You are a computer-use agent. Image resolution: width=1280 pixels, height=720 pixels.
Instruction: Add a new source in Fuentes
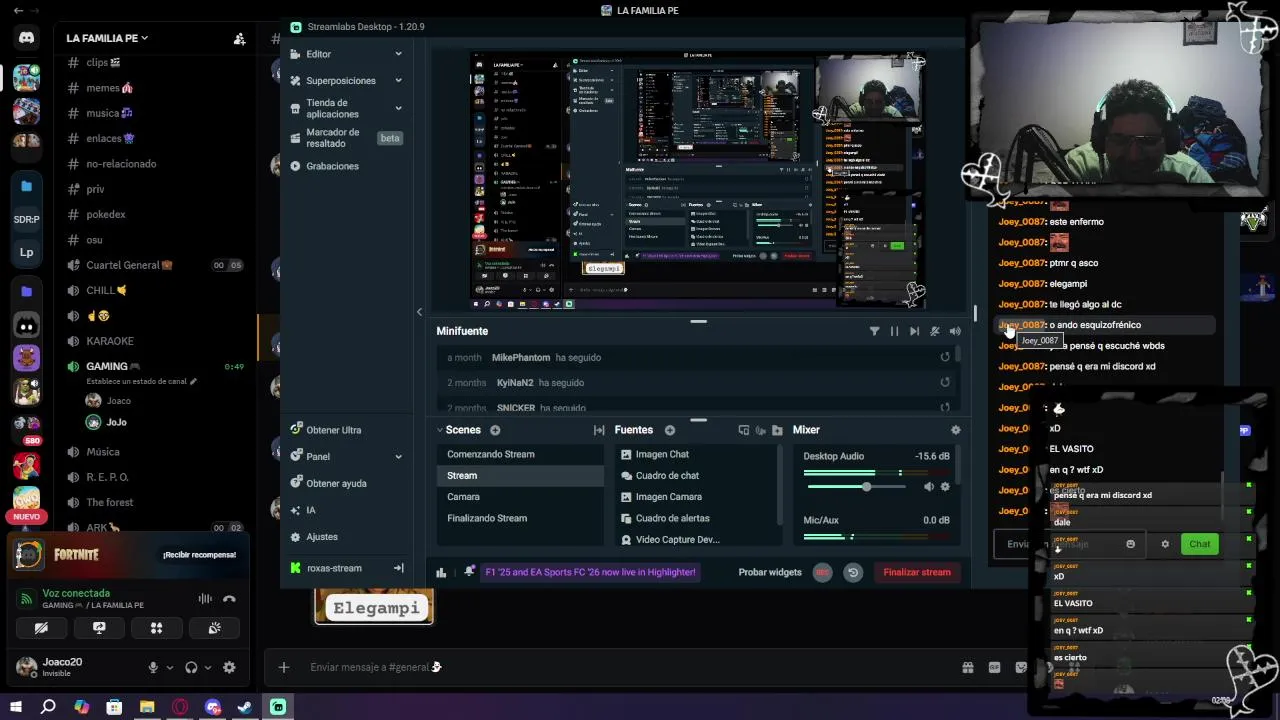[670, 430]
